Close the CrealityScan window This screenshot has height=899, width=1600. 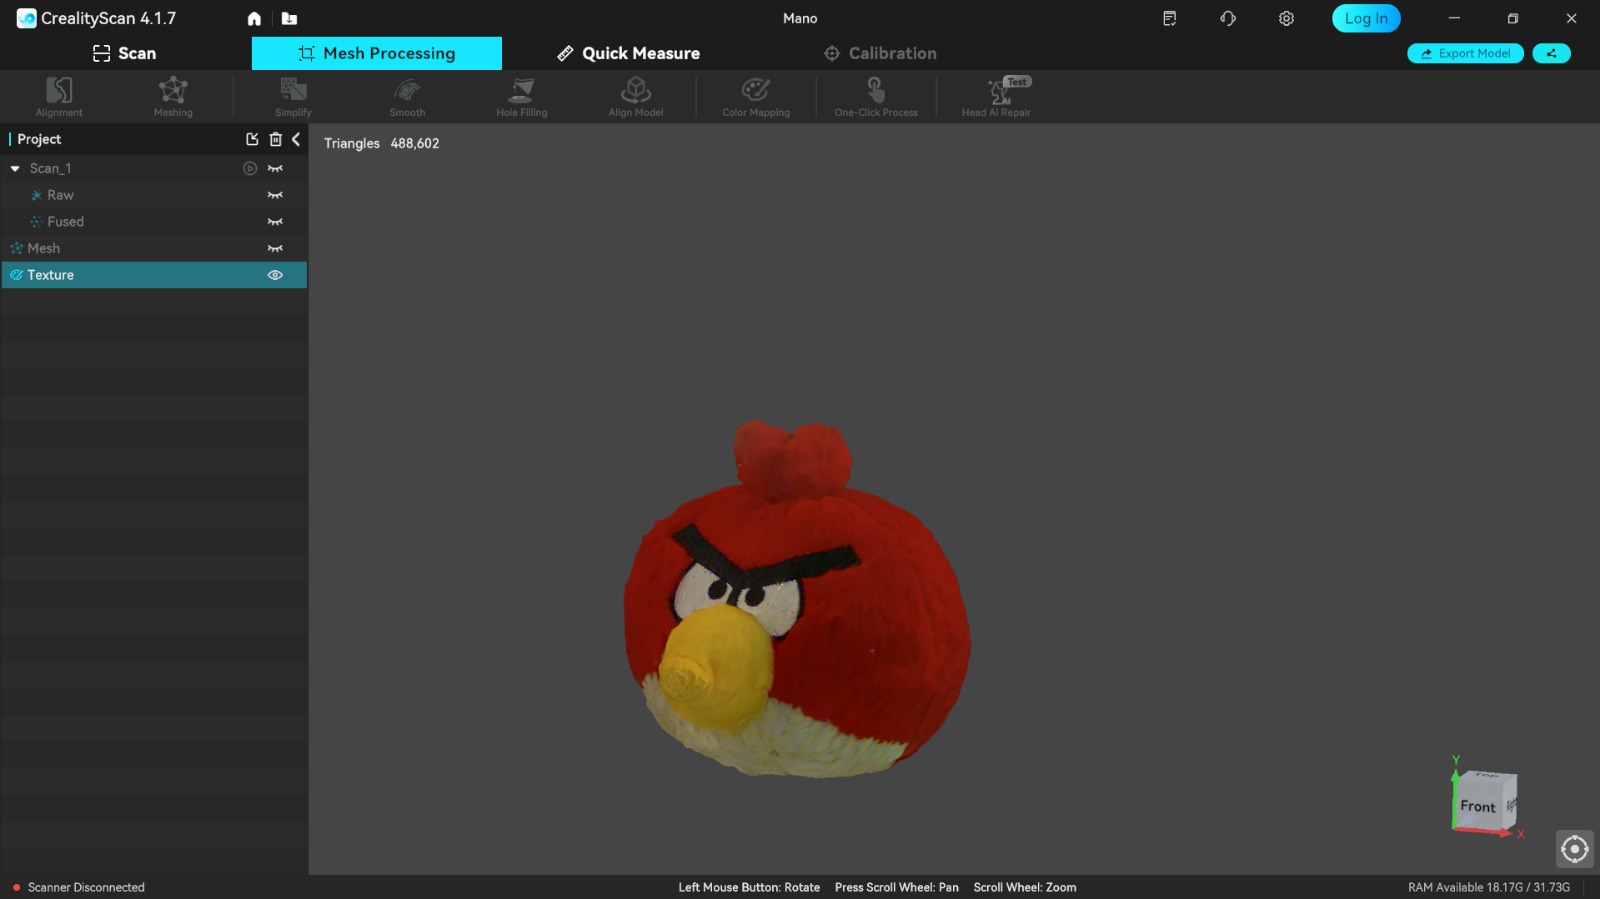[1571, 19]
